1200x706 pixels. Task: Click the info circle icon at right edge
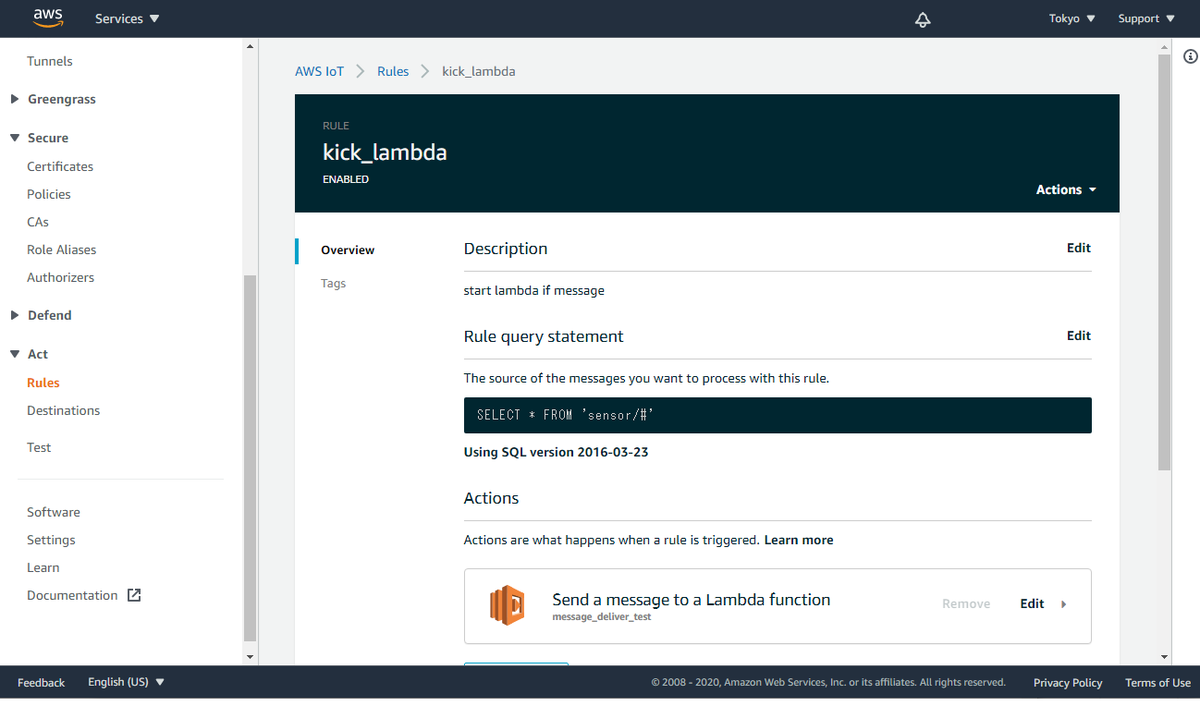pos(1190,57)
